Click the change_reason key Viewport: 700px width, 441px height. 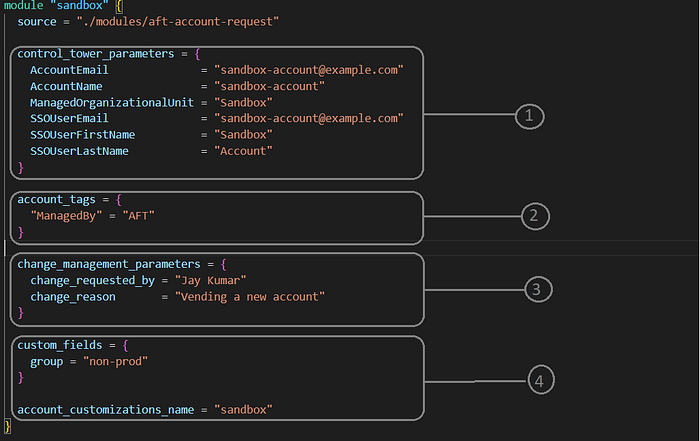(73, 297)
